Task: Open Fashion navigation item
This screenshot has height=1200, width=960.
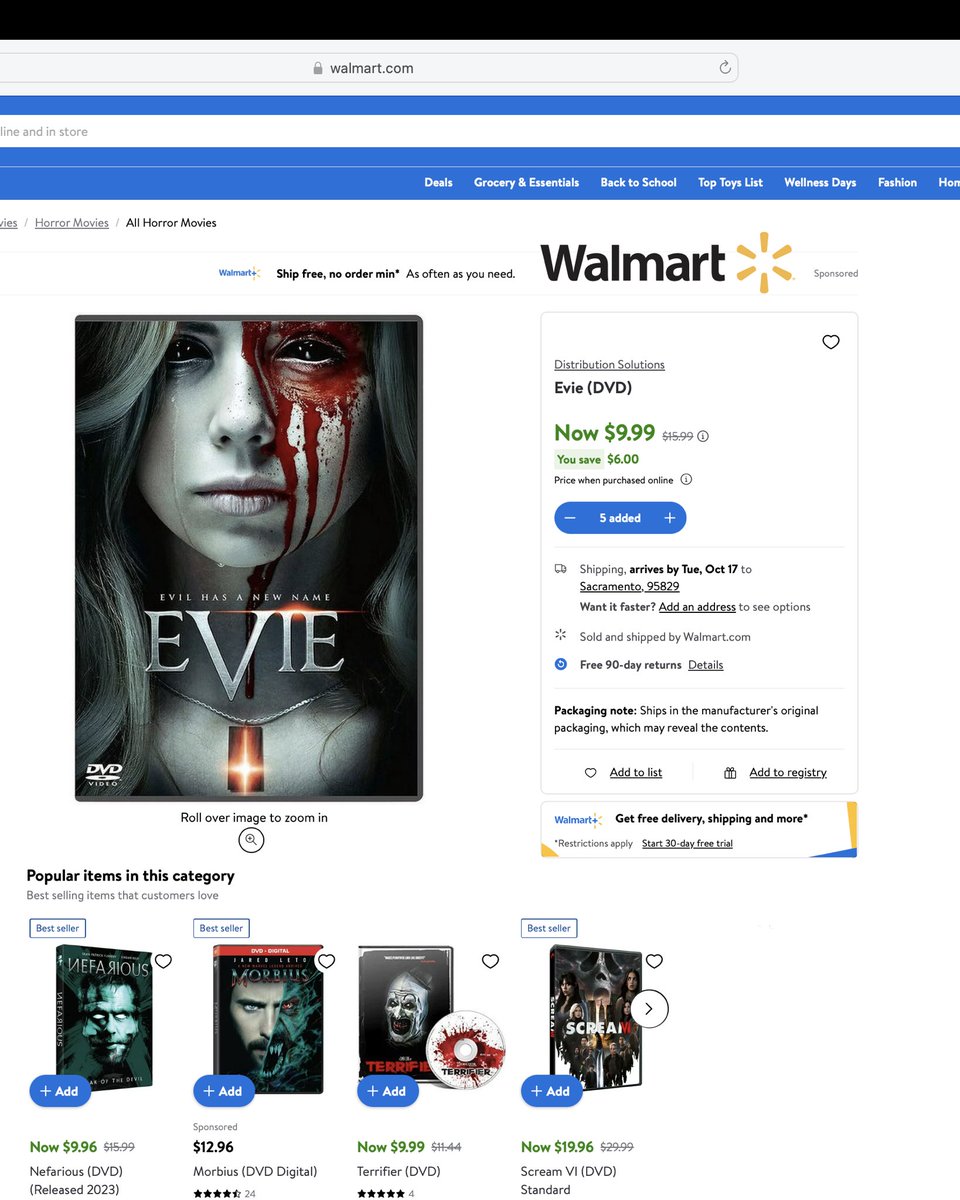Action: point(897,182)
